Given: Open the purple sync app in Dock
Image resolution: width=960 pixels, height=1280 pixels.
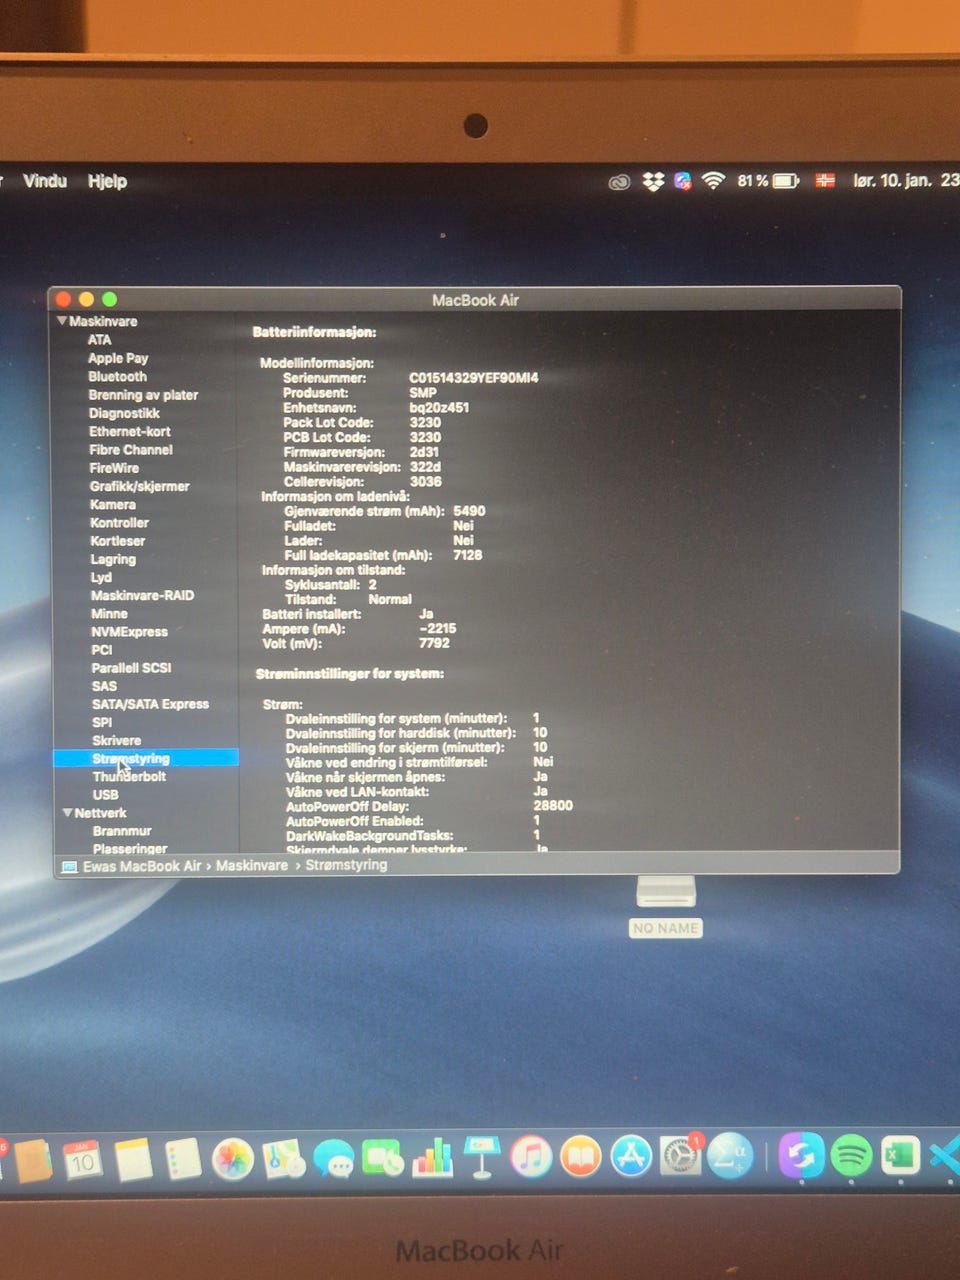Looking at the screenshot, I should [801, 1156].
